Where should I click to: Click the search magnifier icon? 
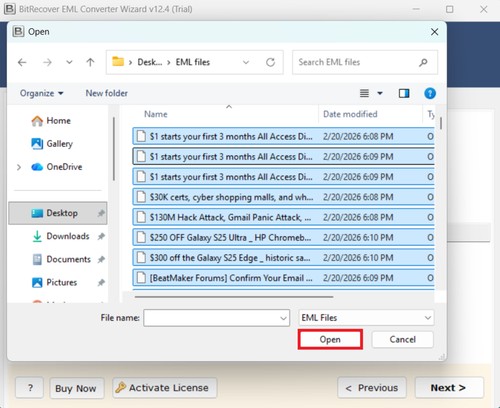(x=423, y=62)
